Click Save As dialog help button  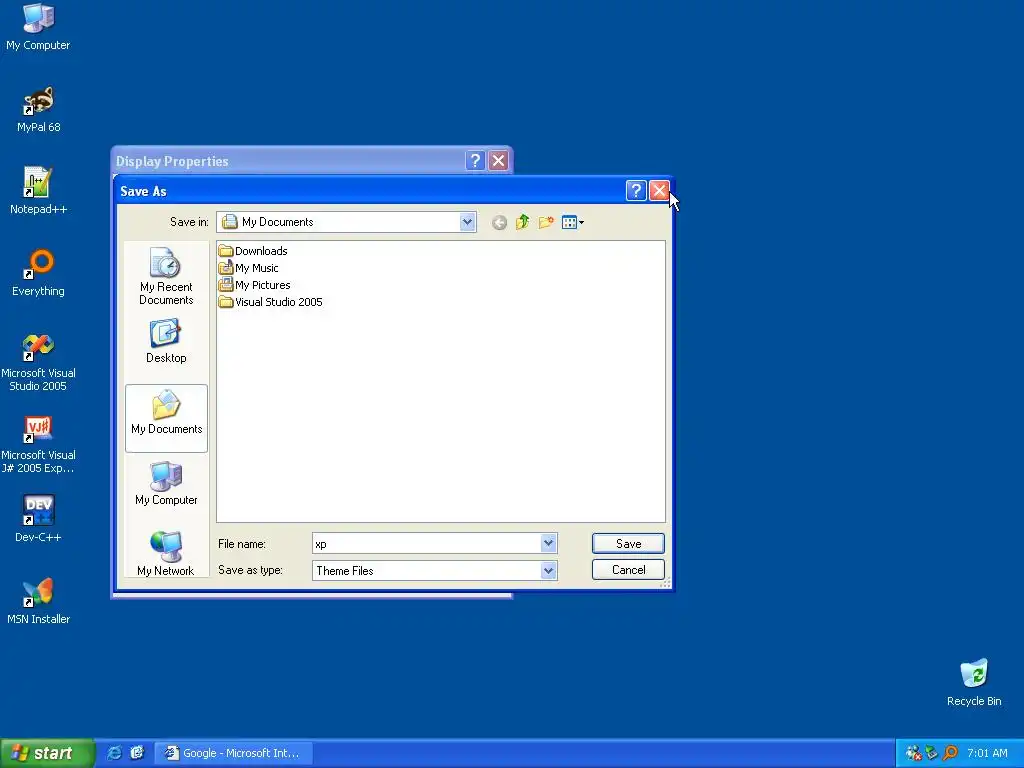[635, 191]
